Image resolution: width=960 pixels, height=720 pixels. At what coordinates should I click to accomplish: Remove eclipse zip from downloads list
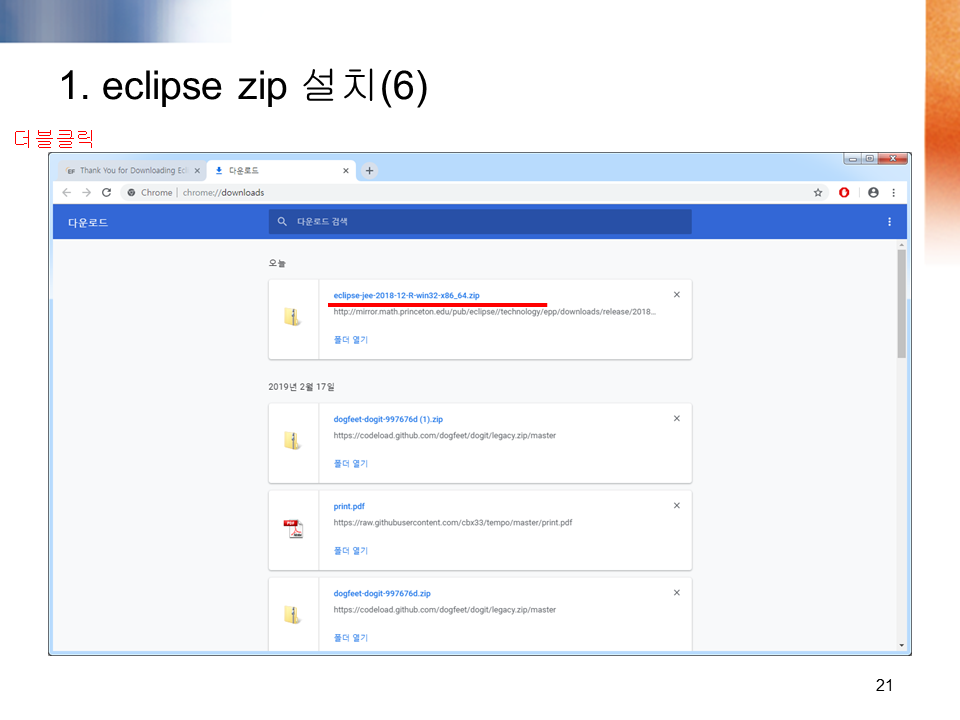677,294
